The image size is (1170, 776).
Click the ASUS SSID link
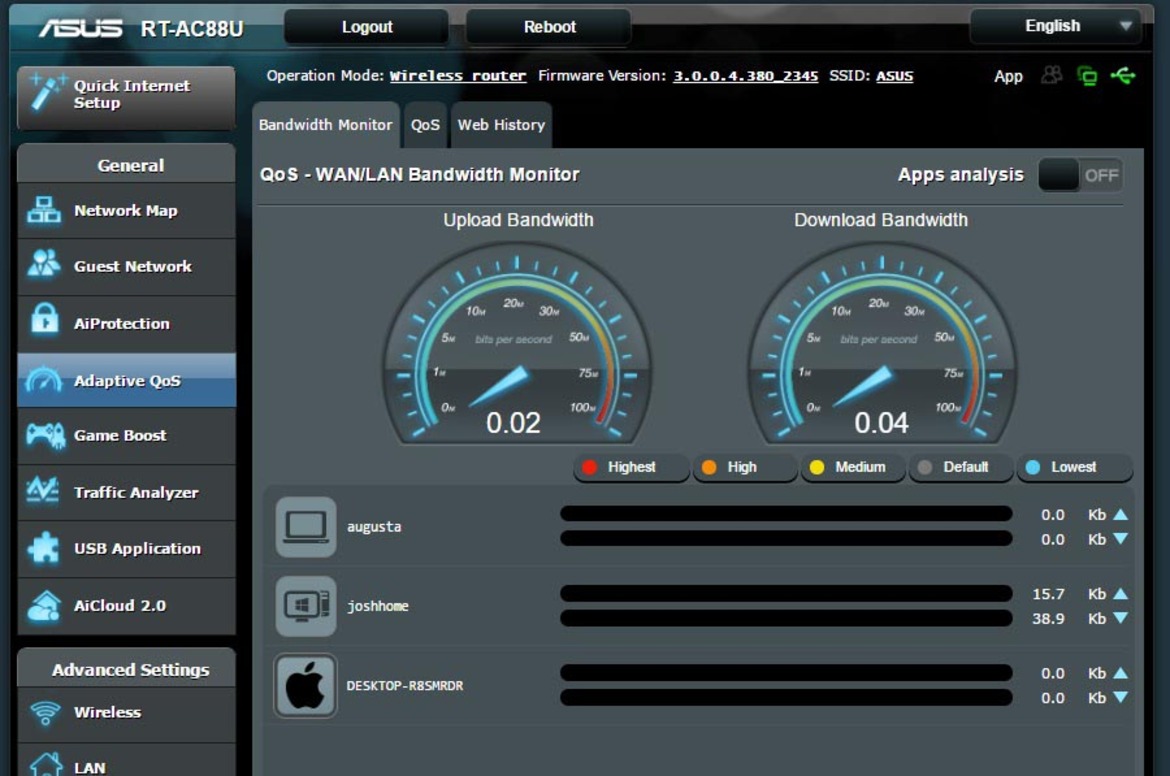coord(895,76)
